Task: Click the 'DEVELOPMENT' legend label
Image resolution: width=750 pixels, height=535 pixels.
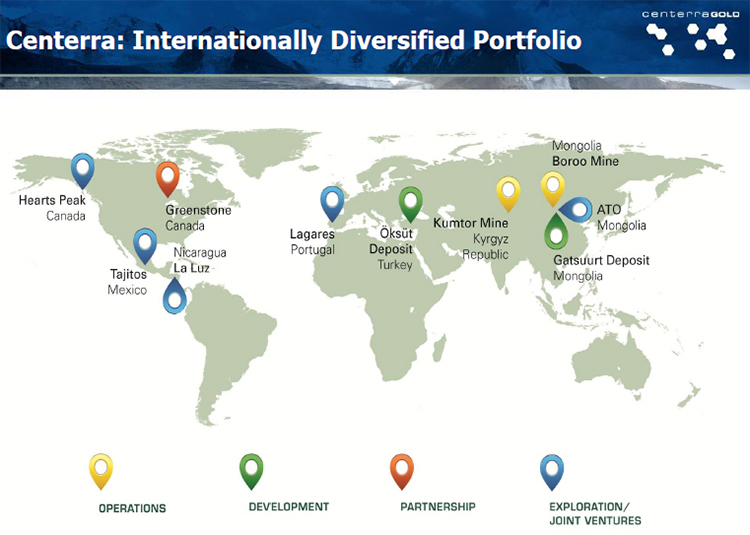Action: coord(289,507)
